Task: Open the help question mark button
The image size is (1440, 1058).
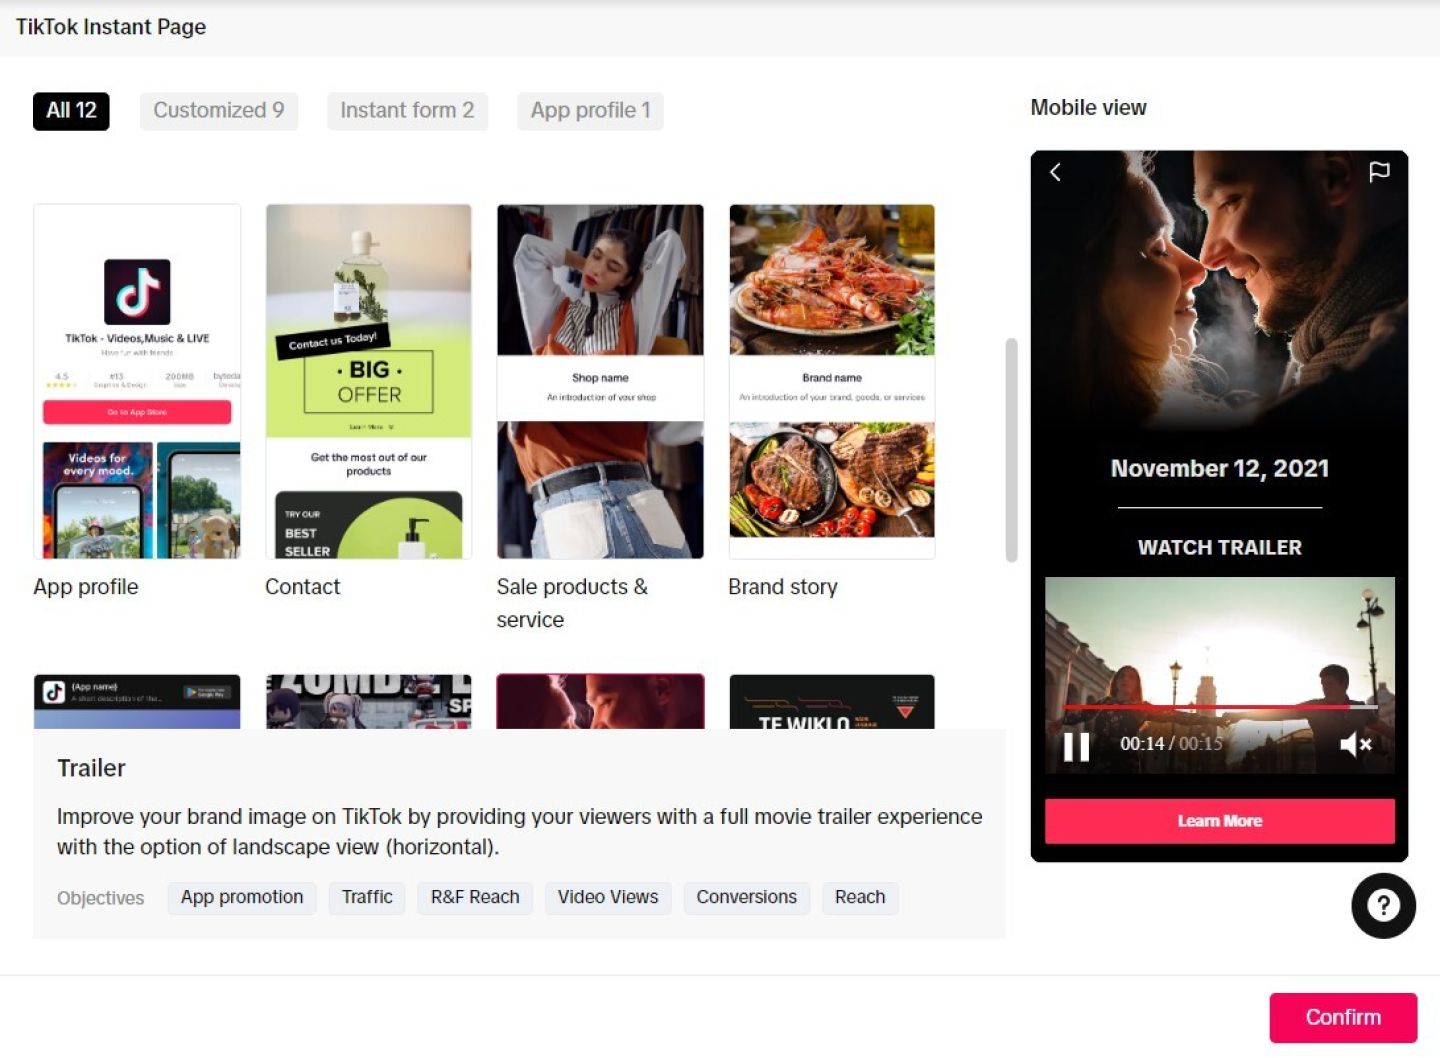Action: [1383, 906]
